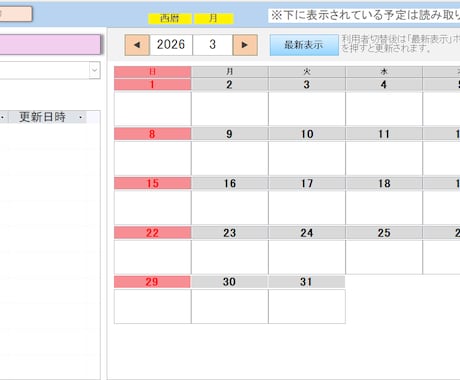Viewport: 460px width, 380px height.
Task: Go to next month with right arrow
Action: coord(245,45)
